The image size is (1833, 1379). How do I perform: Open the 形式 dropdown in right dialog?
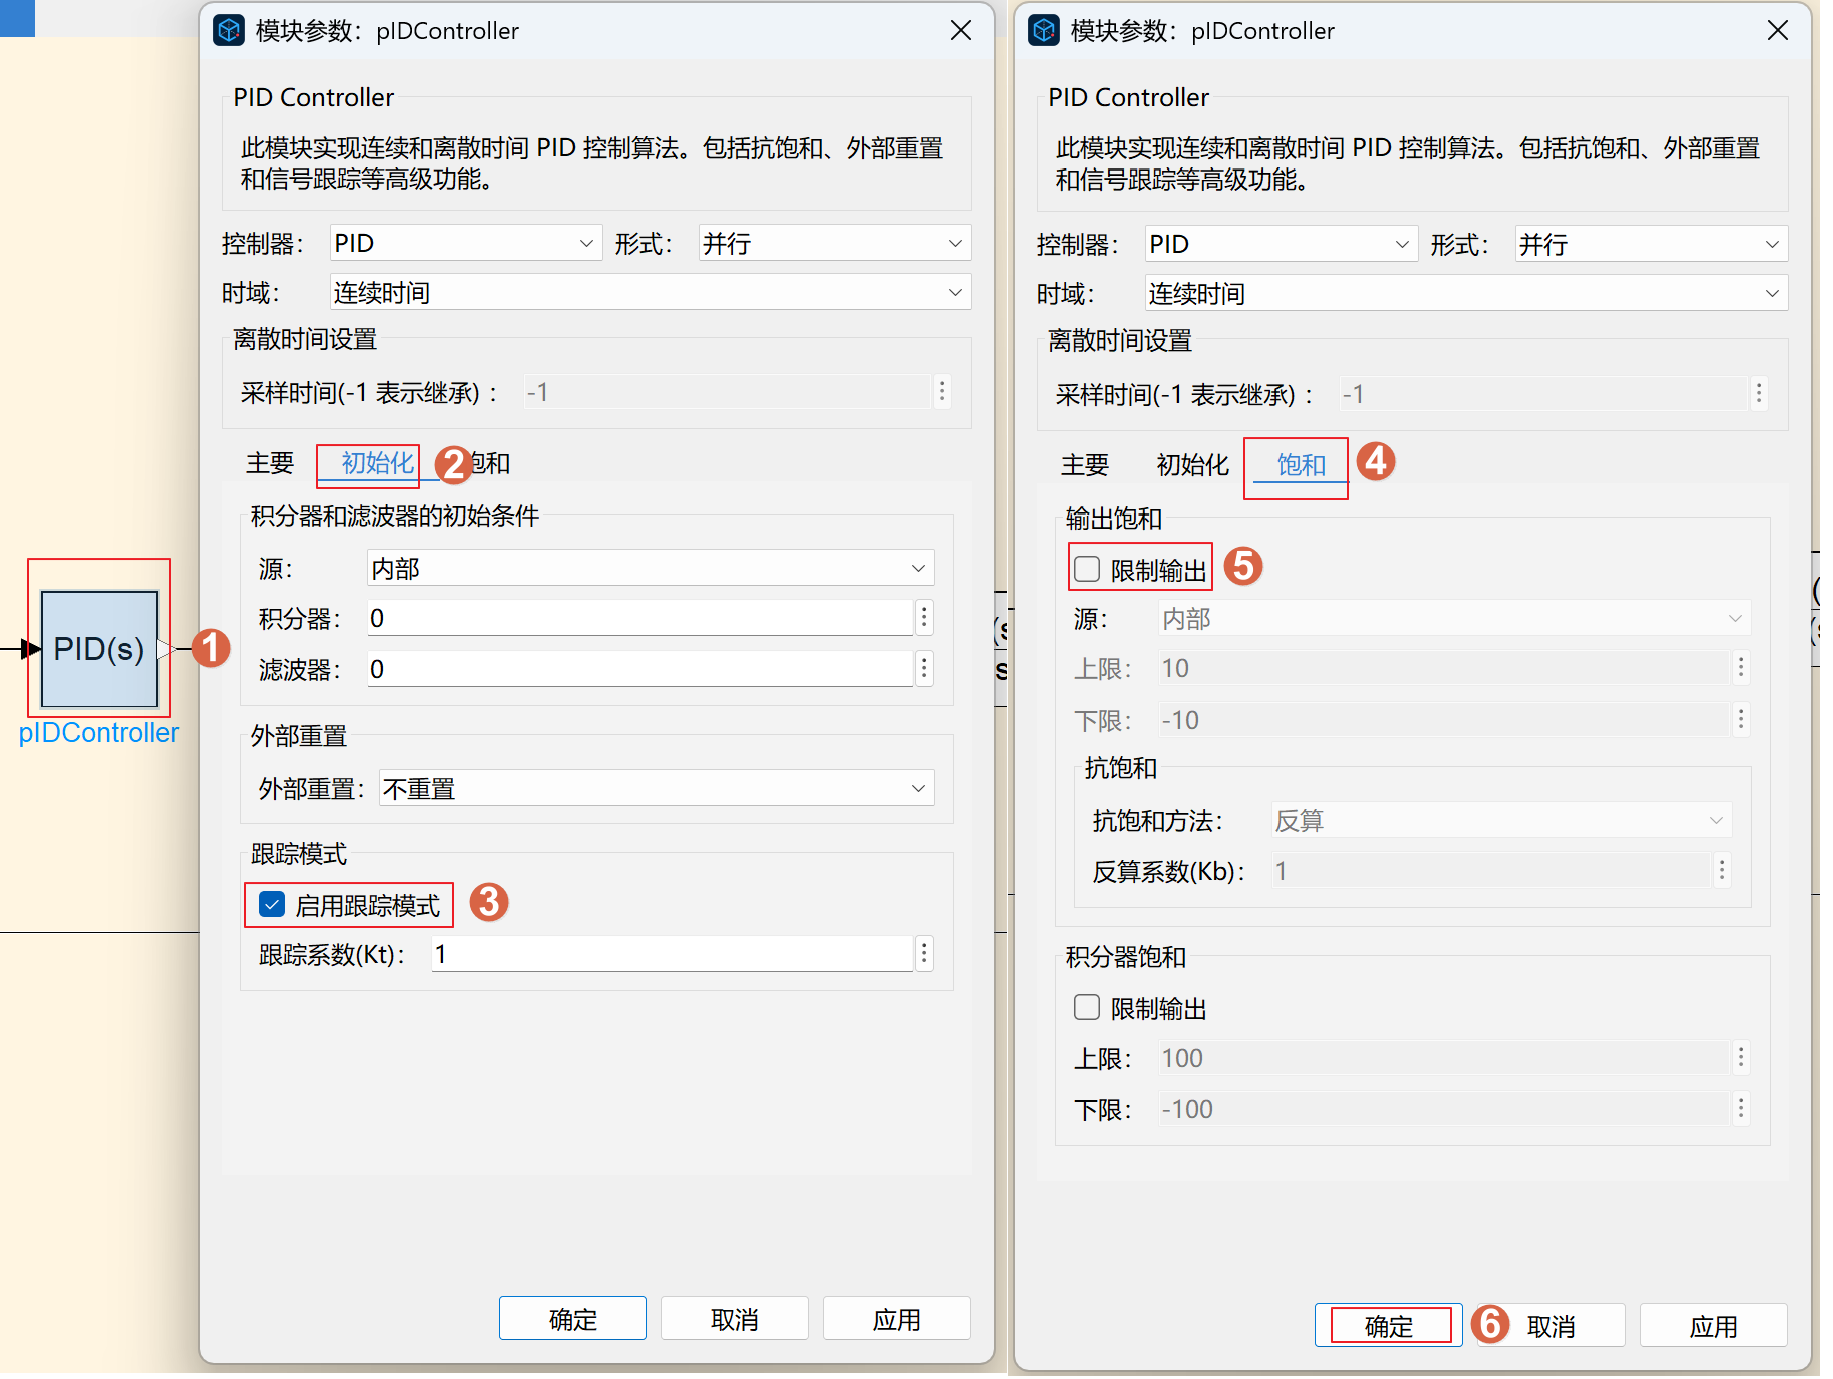(1650, 245)
